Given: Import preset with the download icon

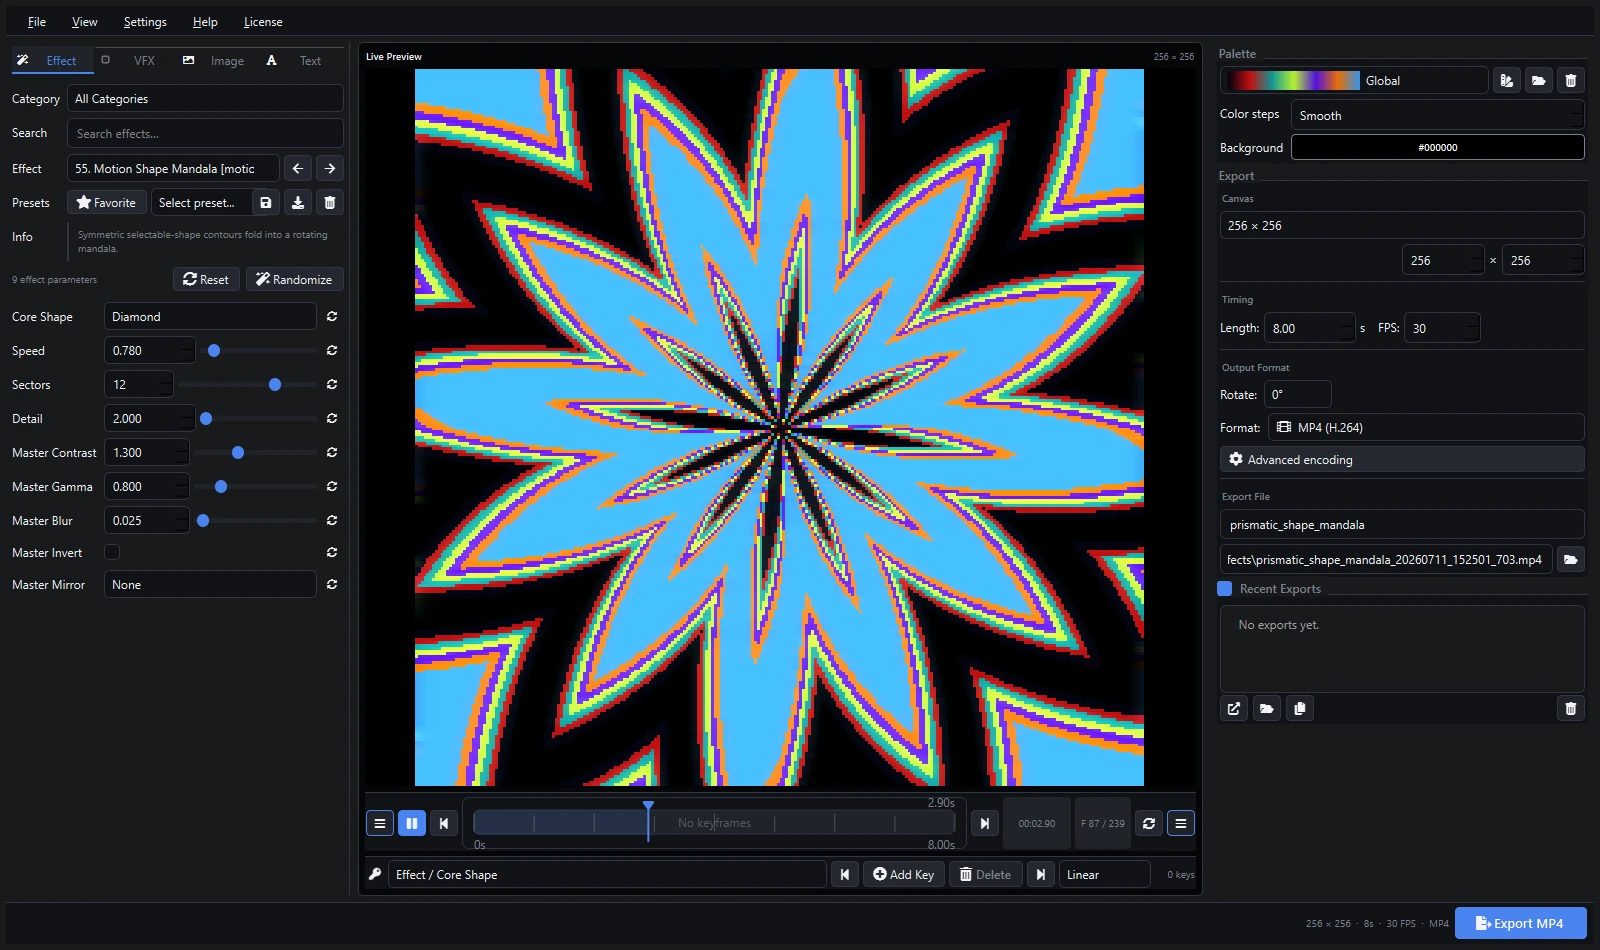Looking at the screenshot, I should (x=298, y=203).
